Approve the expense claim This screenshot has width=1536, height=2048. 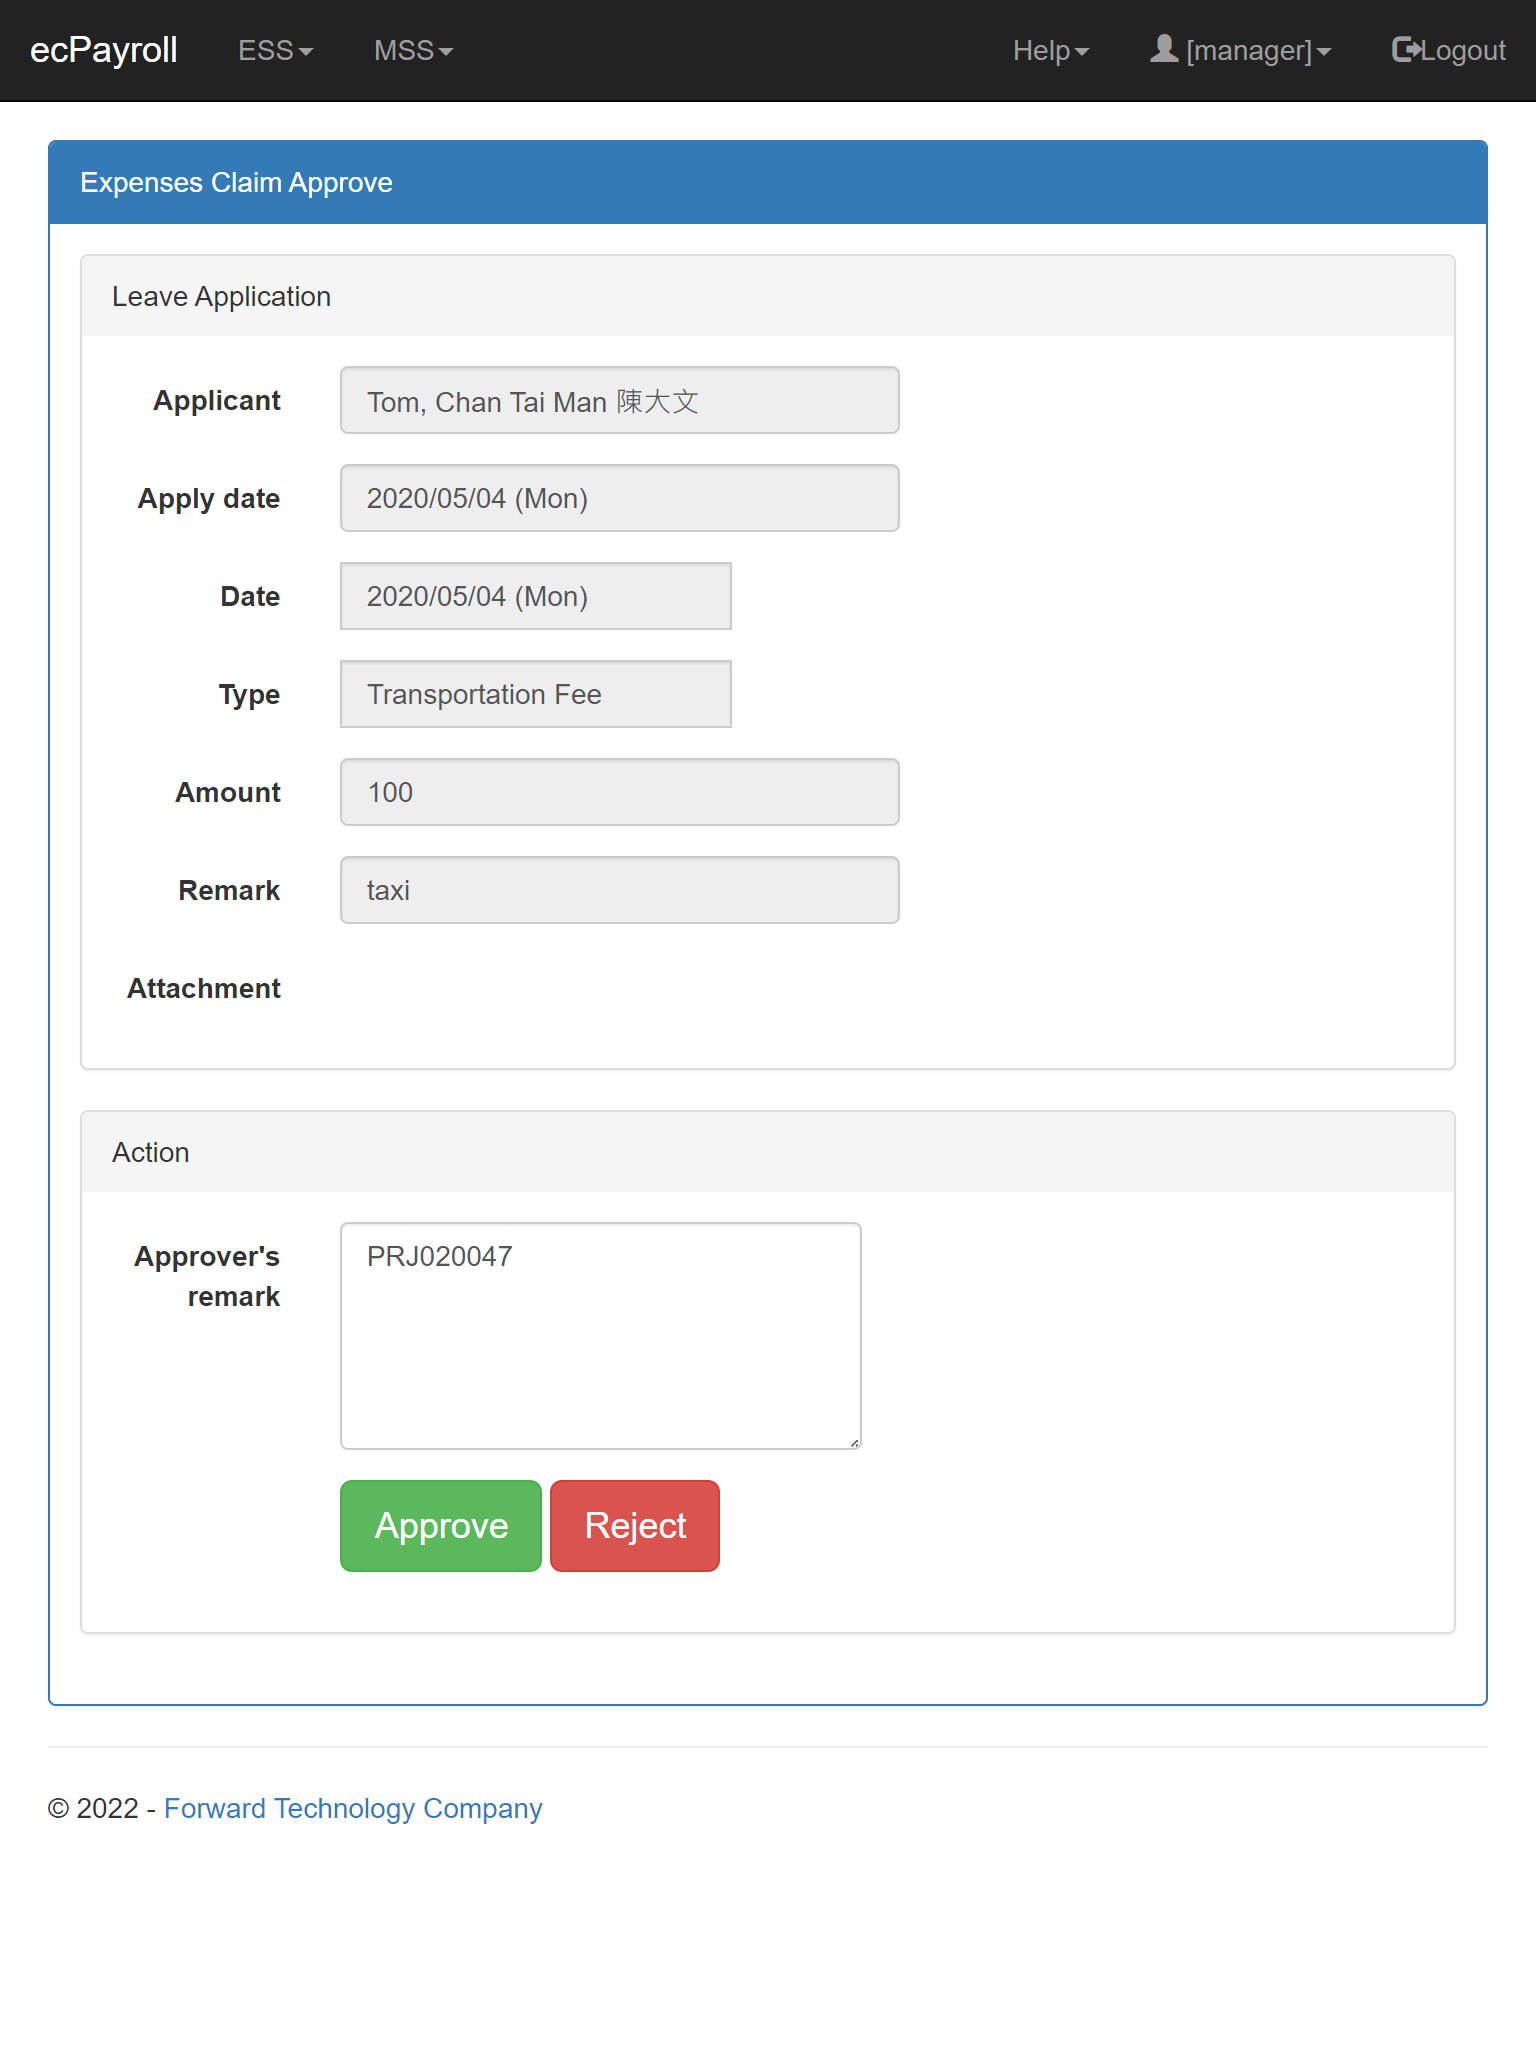[x=441, y=1526]
